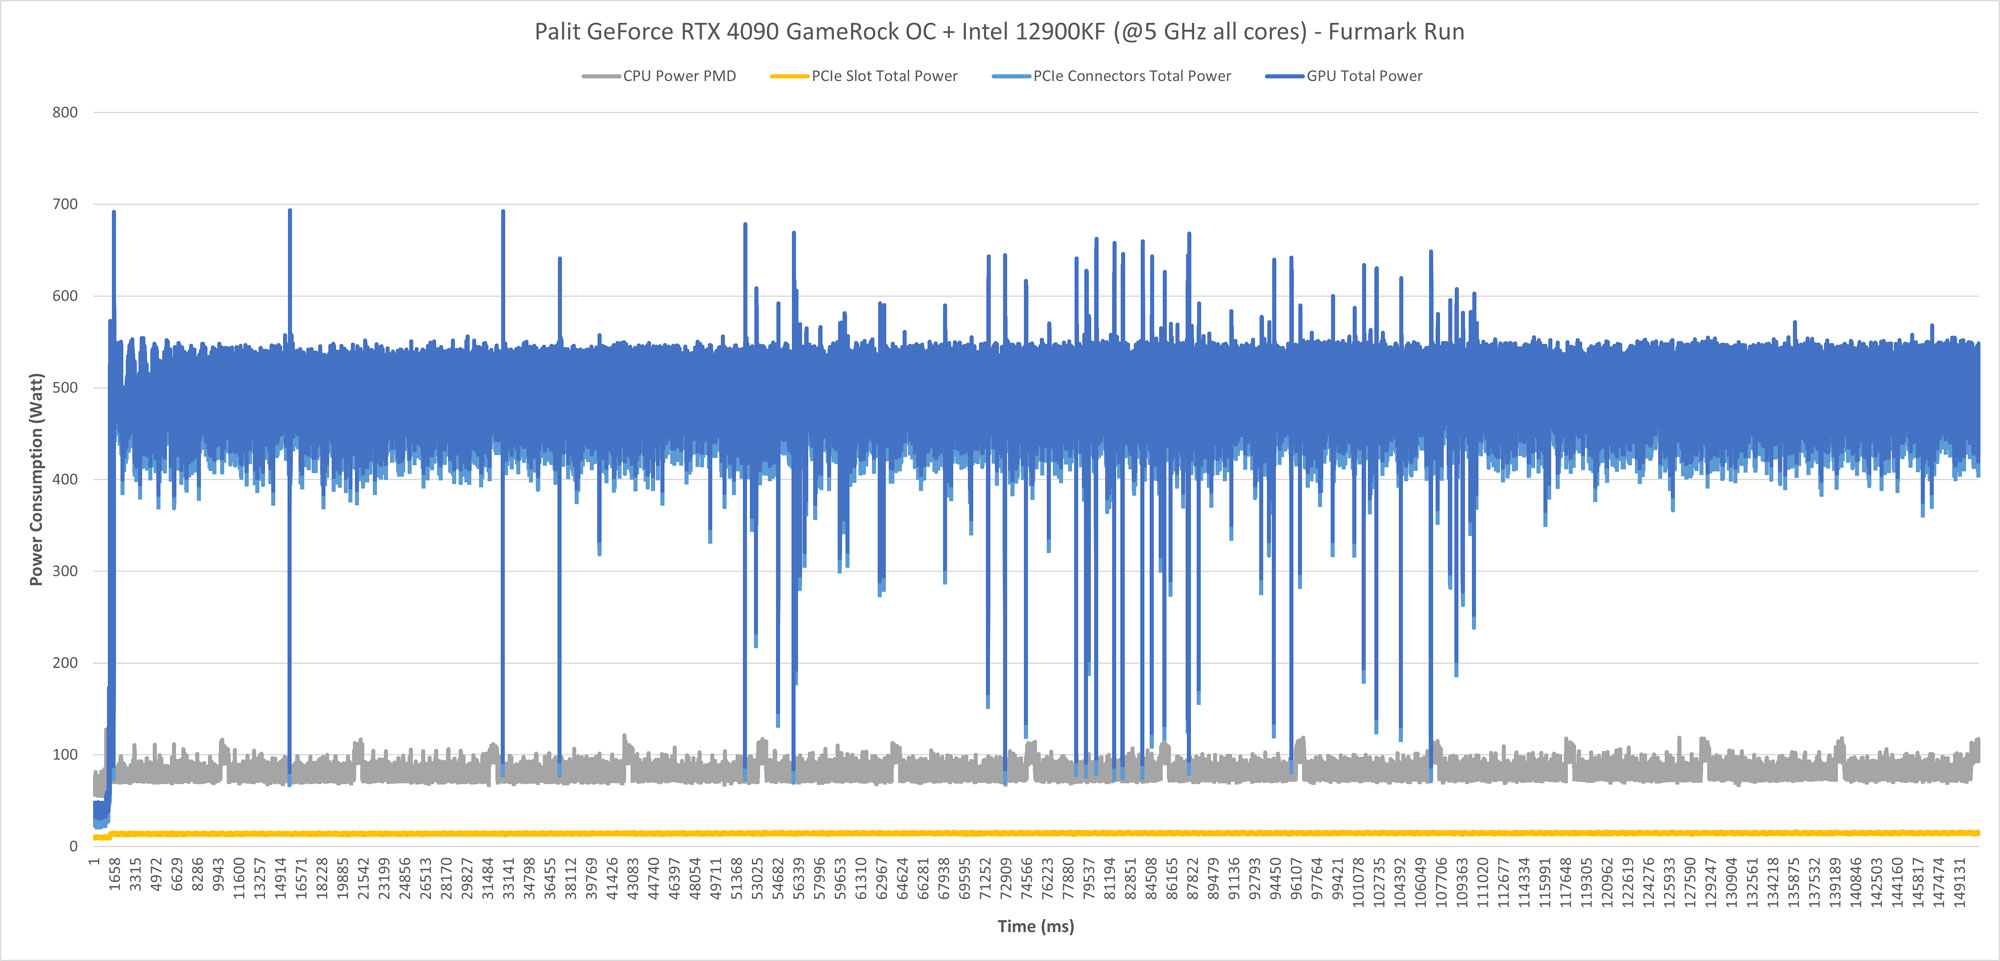The width and height of the screenshot is (2000, 961).
Task: Click the 135875 time axis label
Action: (x=1794, y=883)
